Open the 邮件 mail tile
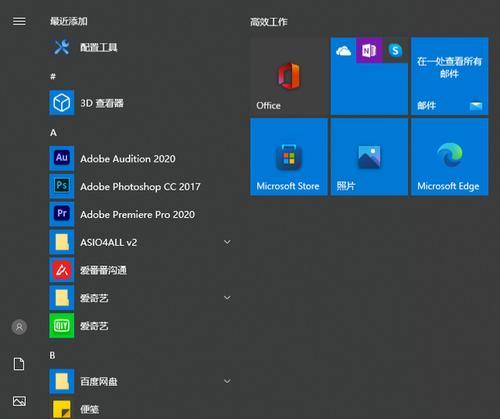This screenshot has height=419, width=500. point(450,76)
